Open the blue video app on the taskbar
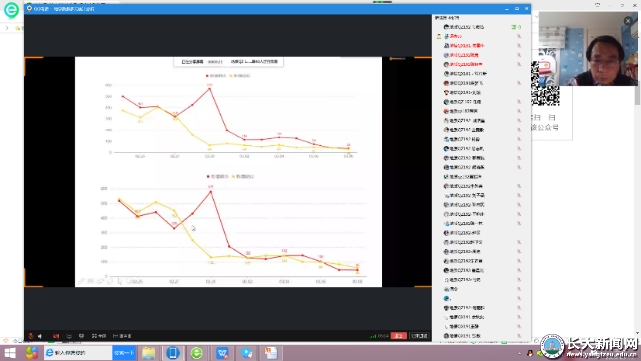This screenshot has height=361, width=641. 246,353
